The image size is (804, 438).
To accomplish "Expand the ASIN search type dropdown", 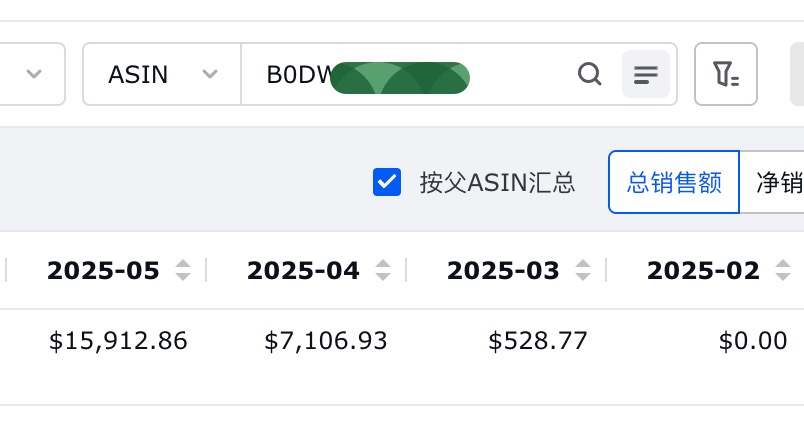I will tap(162, 74).
